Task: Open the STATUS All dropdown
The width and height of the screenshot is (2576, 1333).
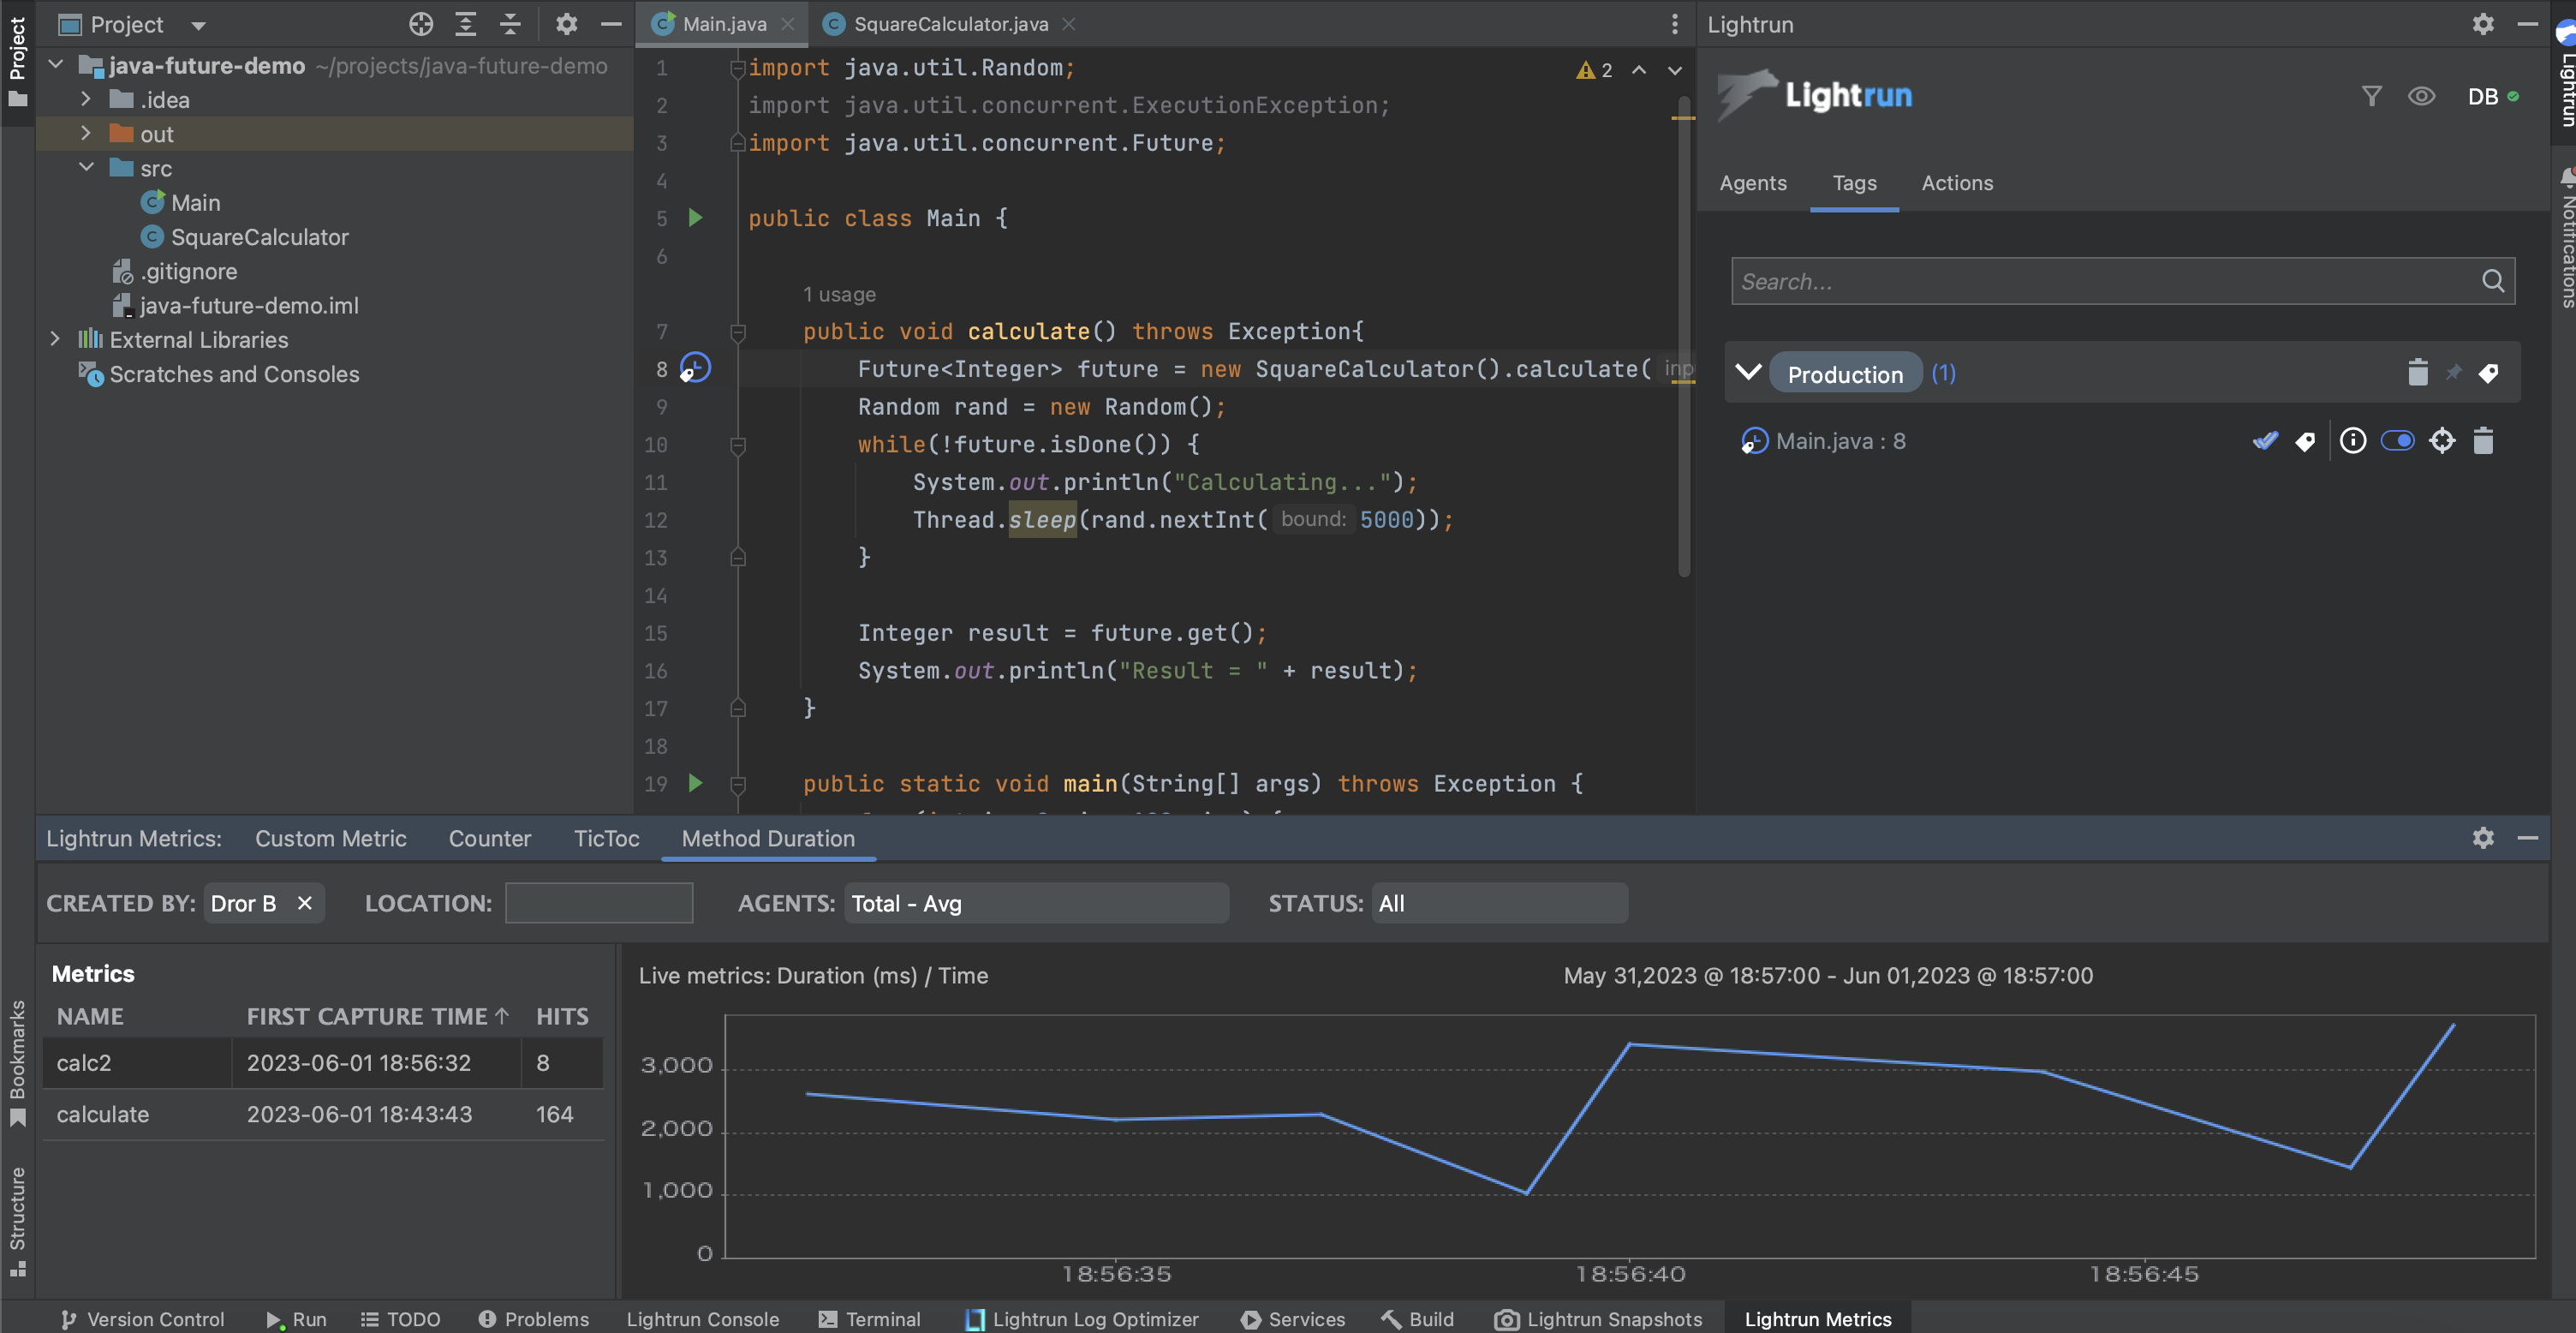Action: point(1499,903)
